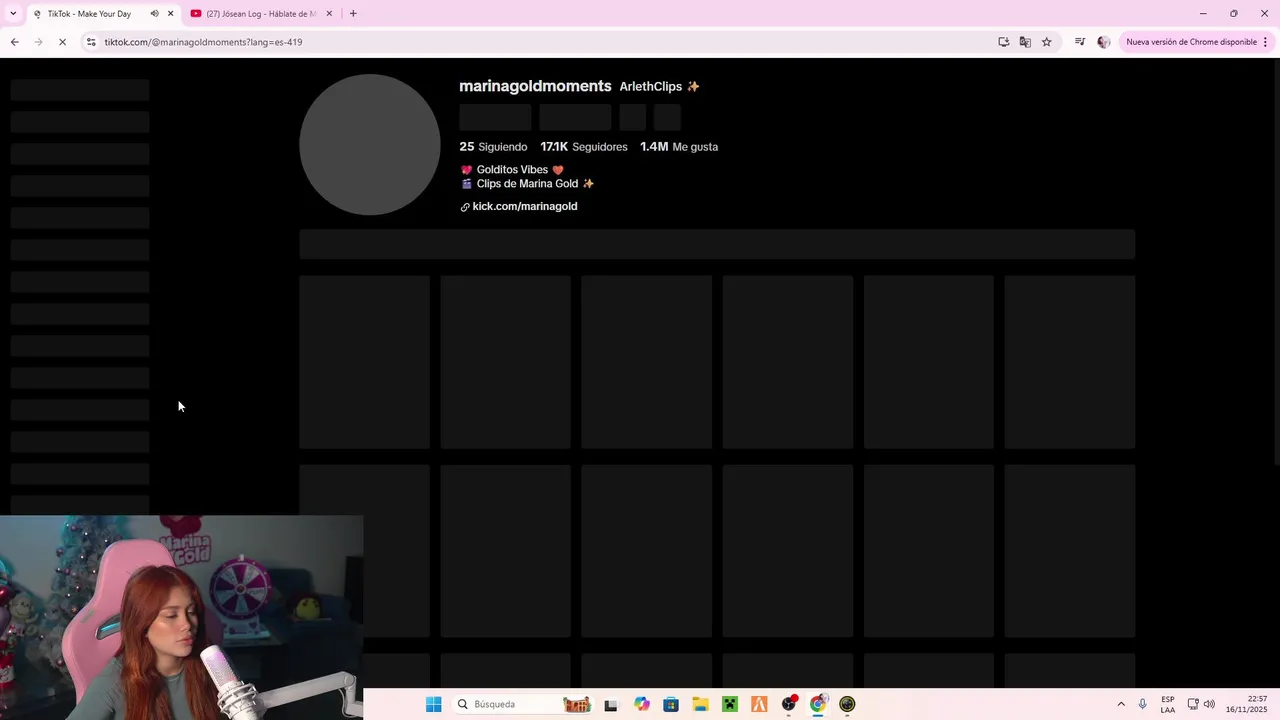Switch the ESP LAA input language
1280x720 pixels.
(x=1168, y=704)
